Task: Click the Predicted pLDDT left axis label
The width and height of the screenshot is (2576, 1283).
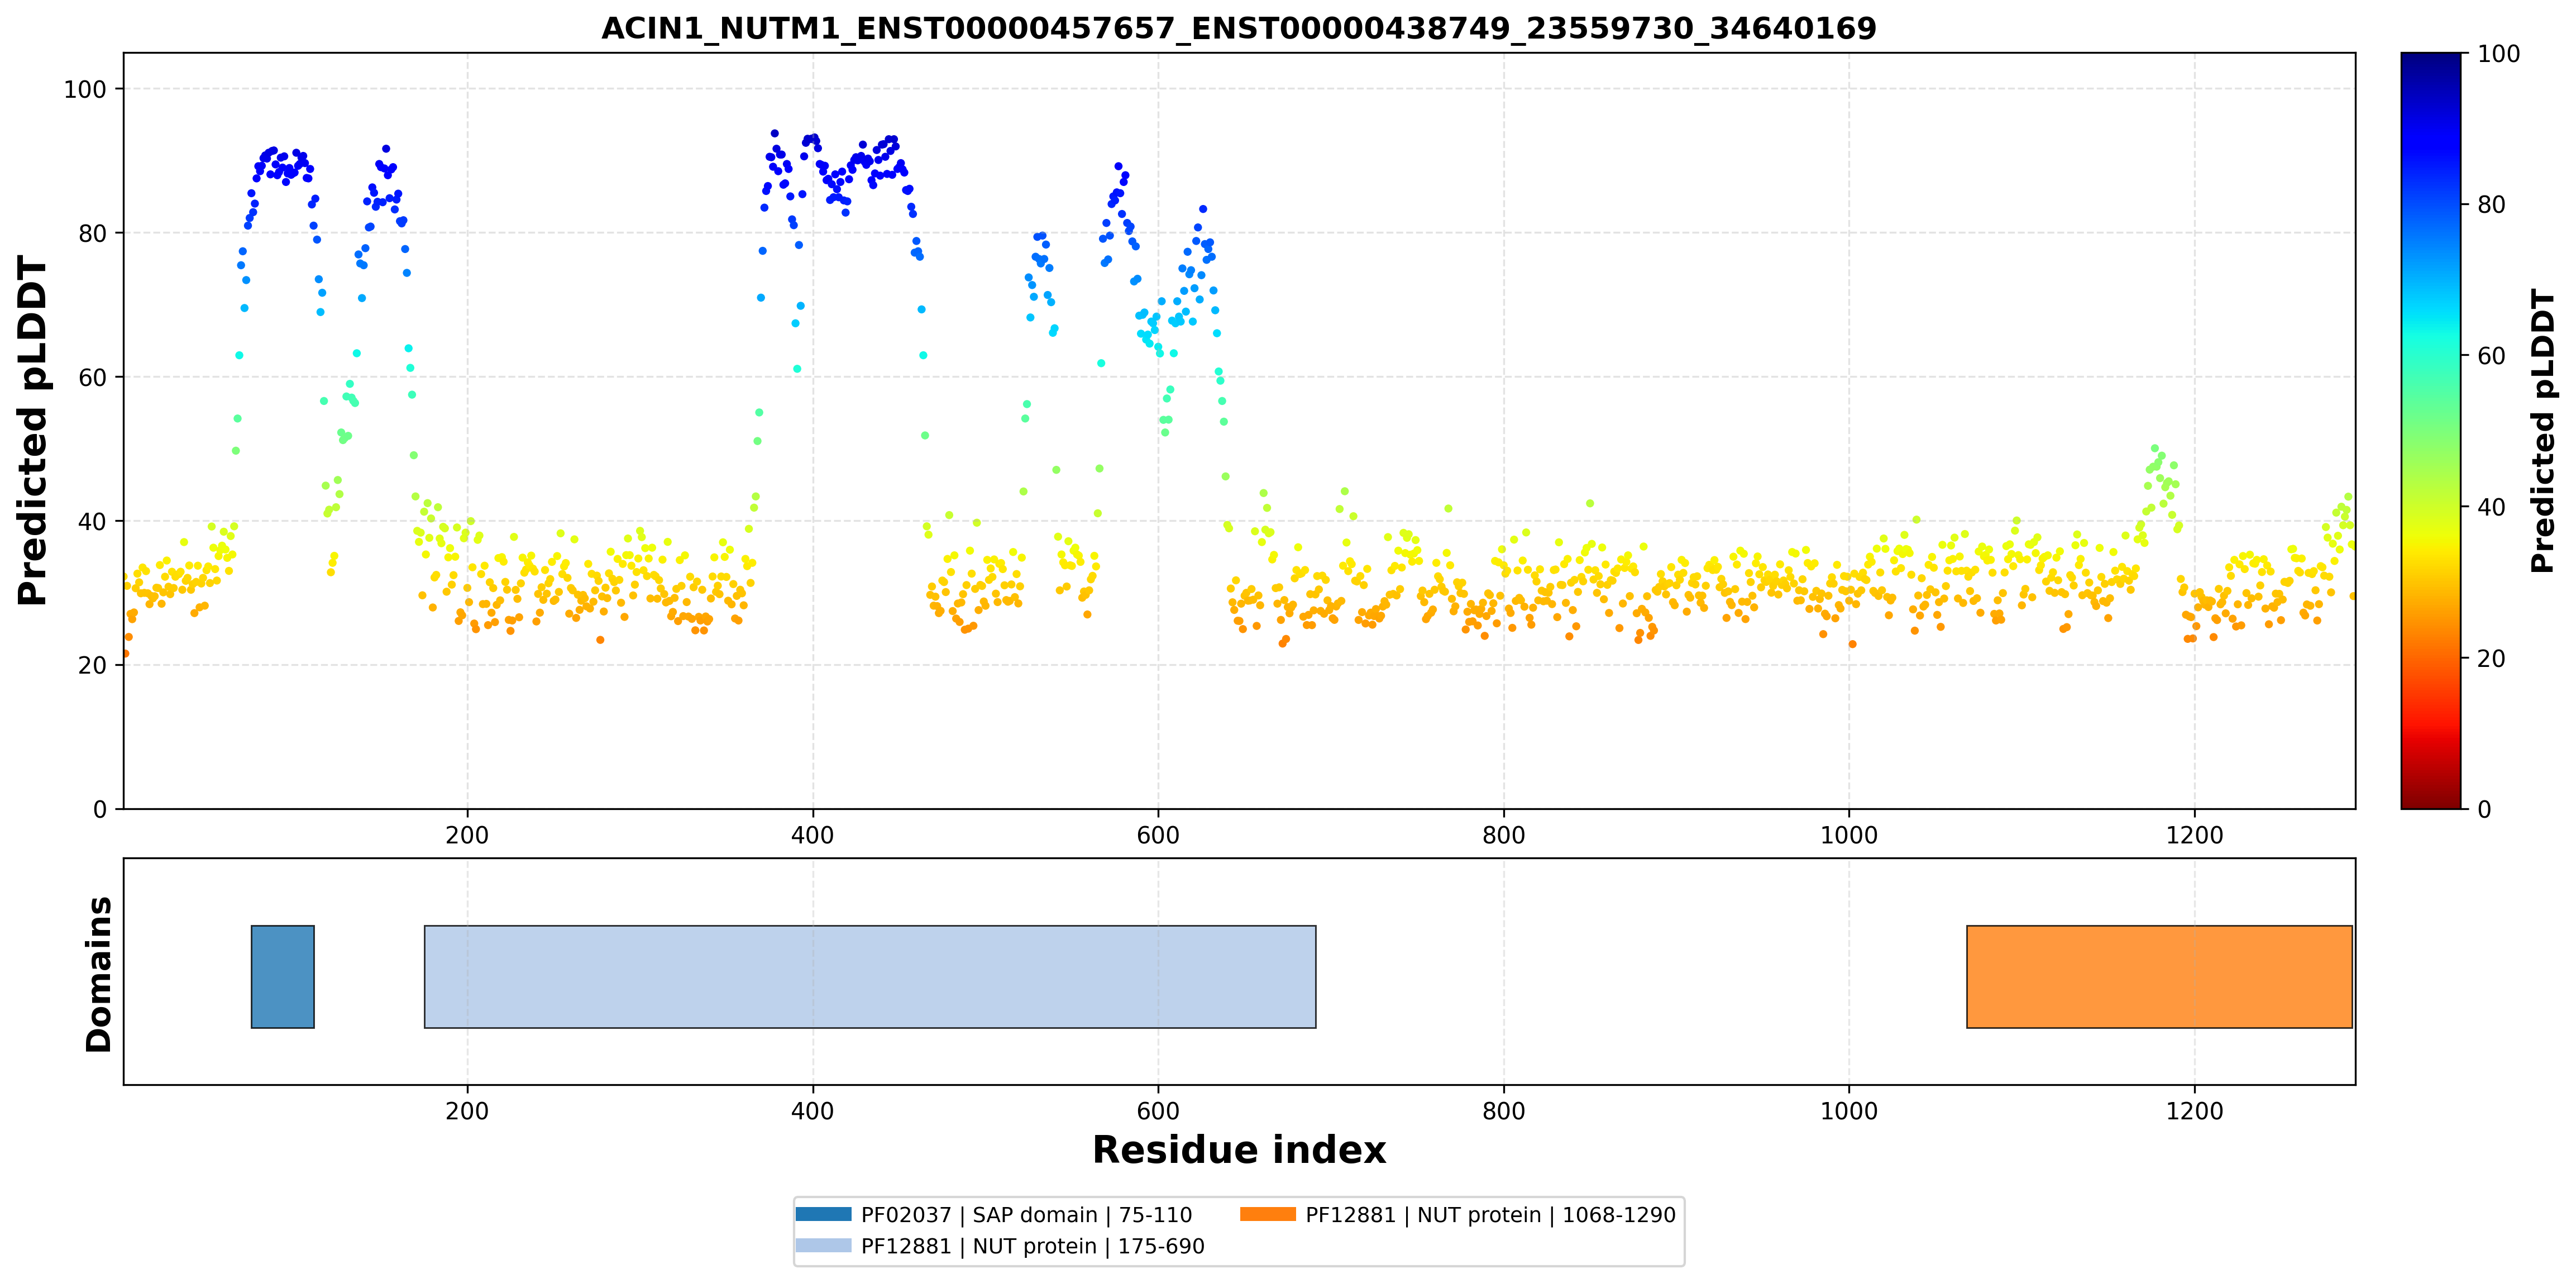Action: [x=32, y=431]
